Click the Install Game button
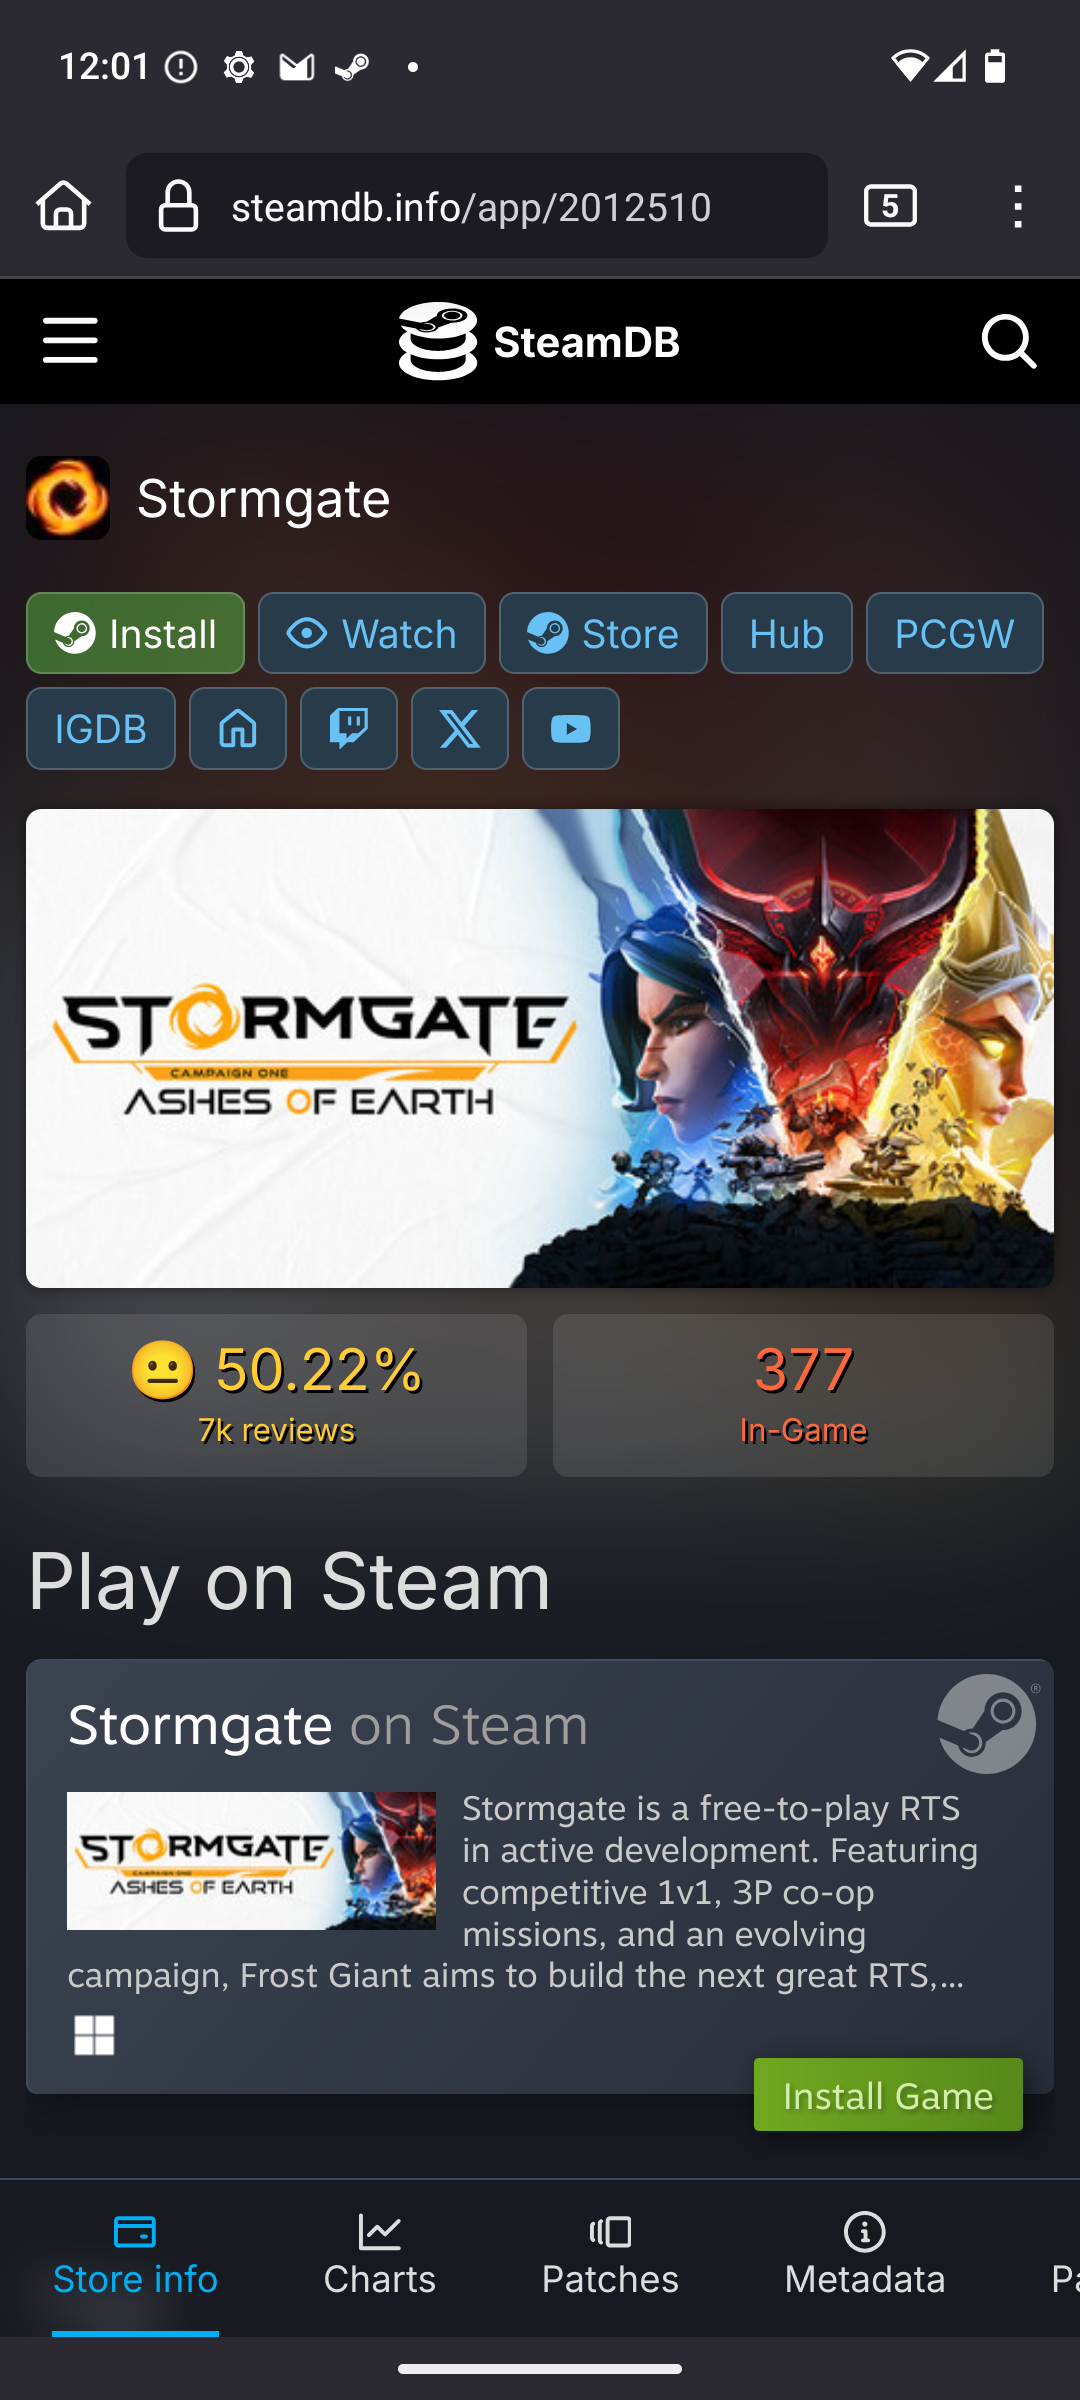Viewport: 1080px width, 2400px height. point(888,2094)
